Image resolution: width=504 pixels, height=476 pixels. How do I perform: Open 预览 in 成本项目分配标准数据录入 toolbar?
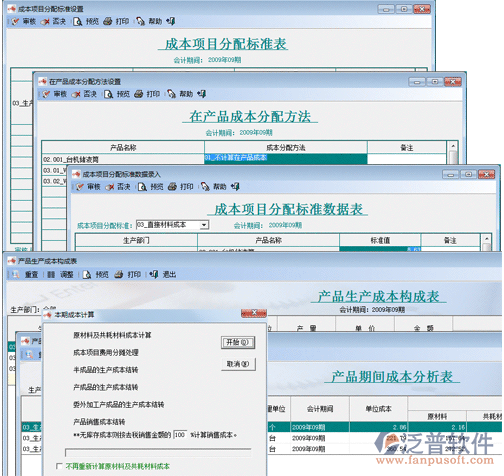tap(142, 187)
